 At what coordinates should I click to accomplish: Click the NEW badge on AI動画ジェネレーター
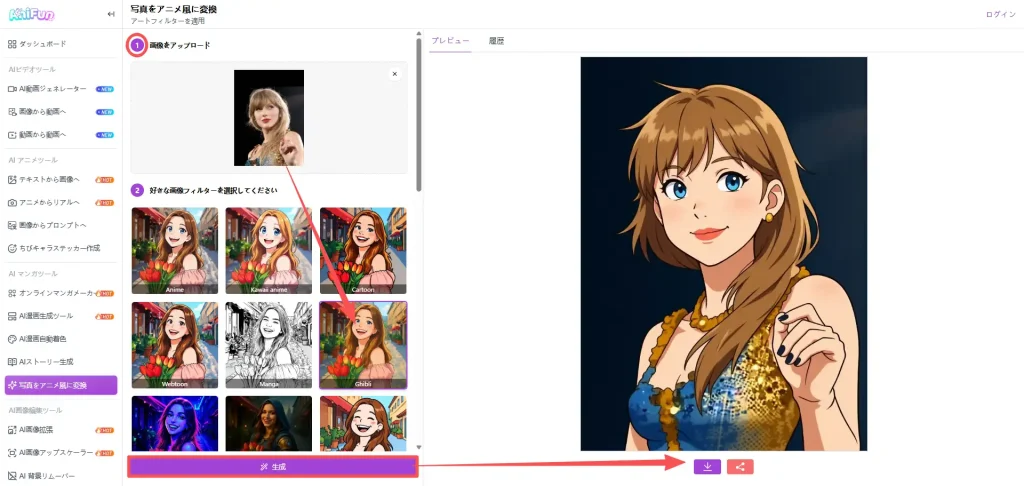(104, 89)
